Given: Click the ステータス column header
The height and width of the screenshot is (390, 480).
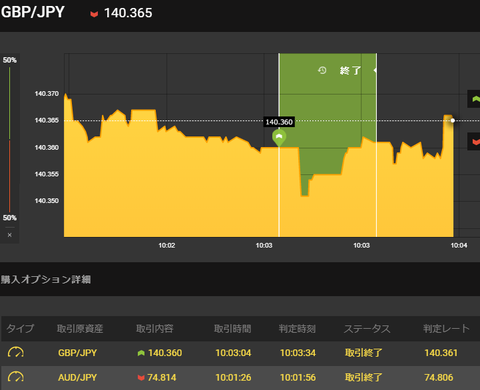Looking at the screenshot, I should [367, 329].
